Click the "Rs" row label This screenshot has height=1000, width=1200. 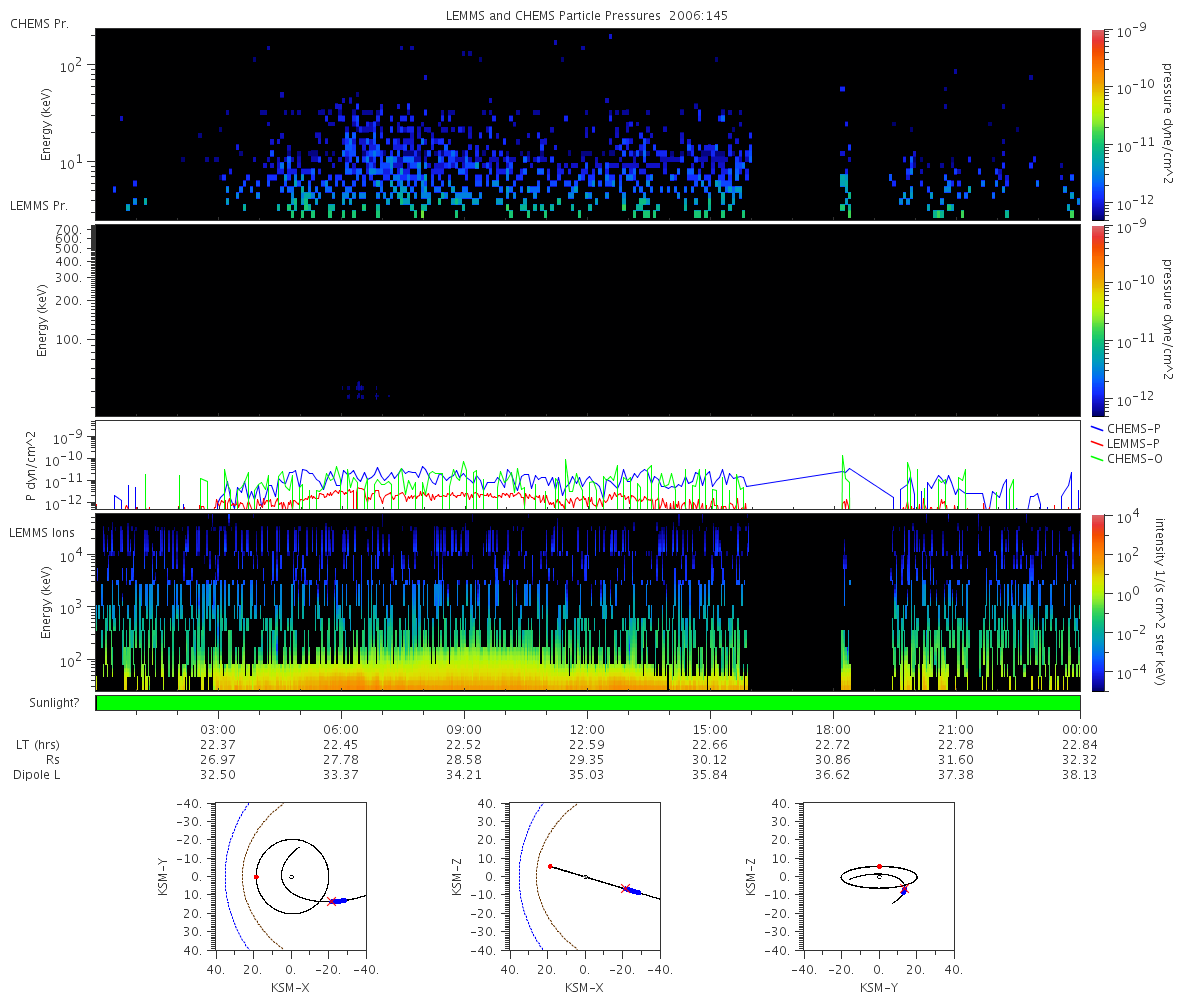click(x=51, y=759)
